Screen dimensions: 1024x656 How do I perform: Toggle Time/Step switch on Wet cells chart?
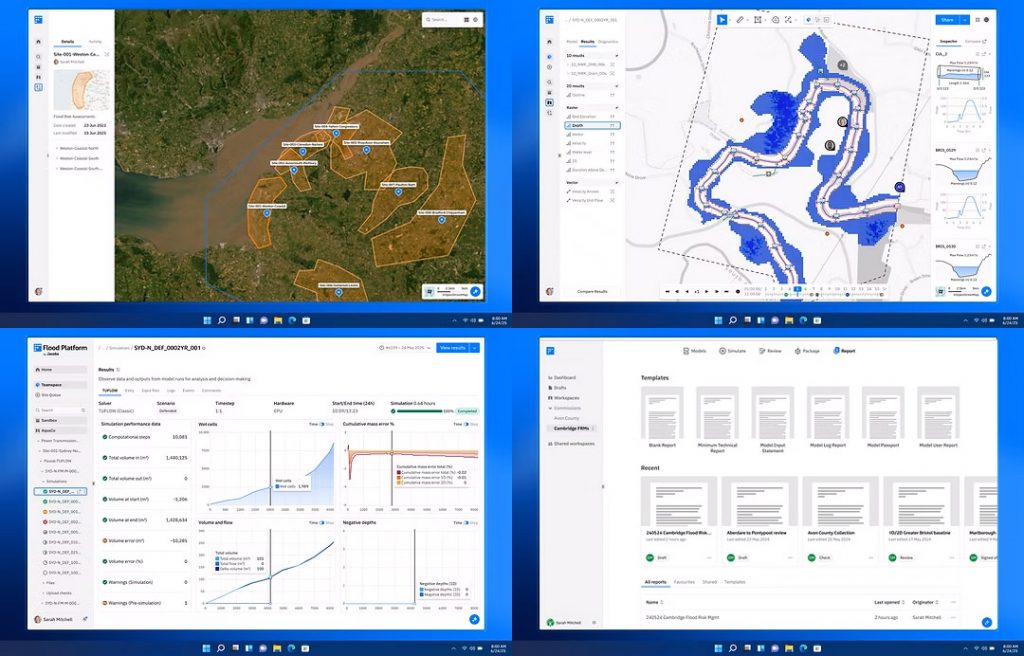click(321, 424)
